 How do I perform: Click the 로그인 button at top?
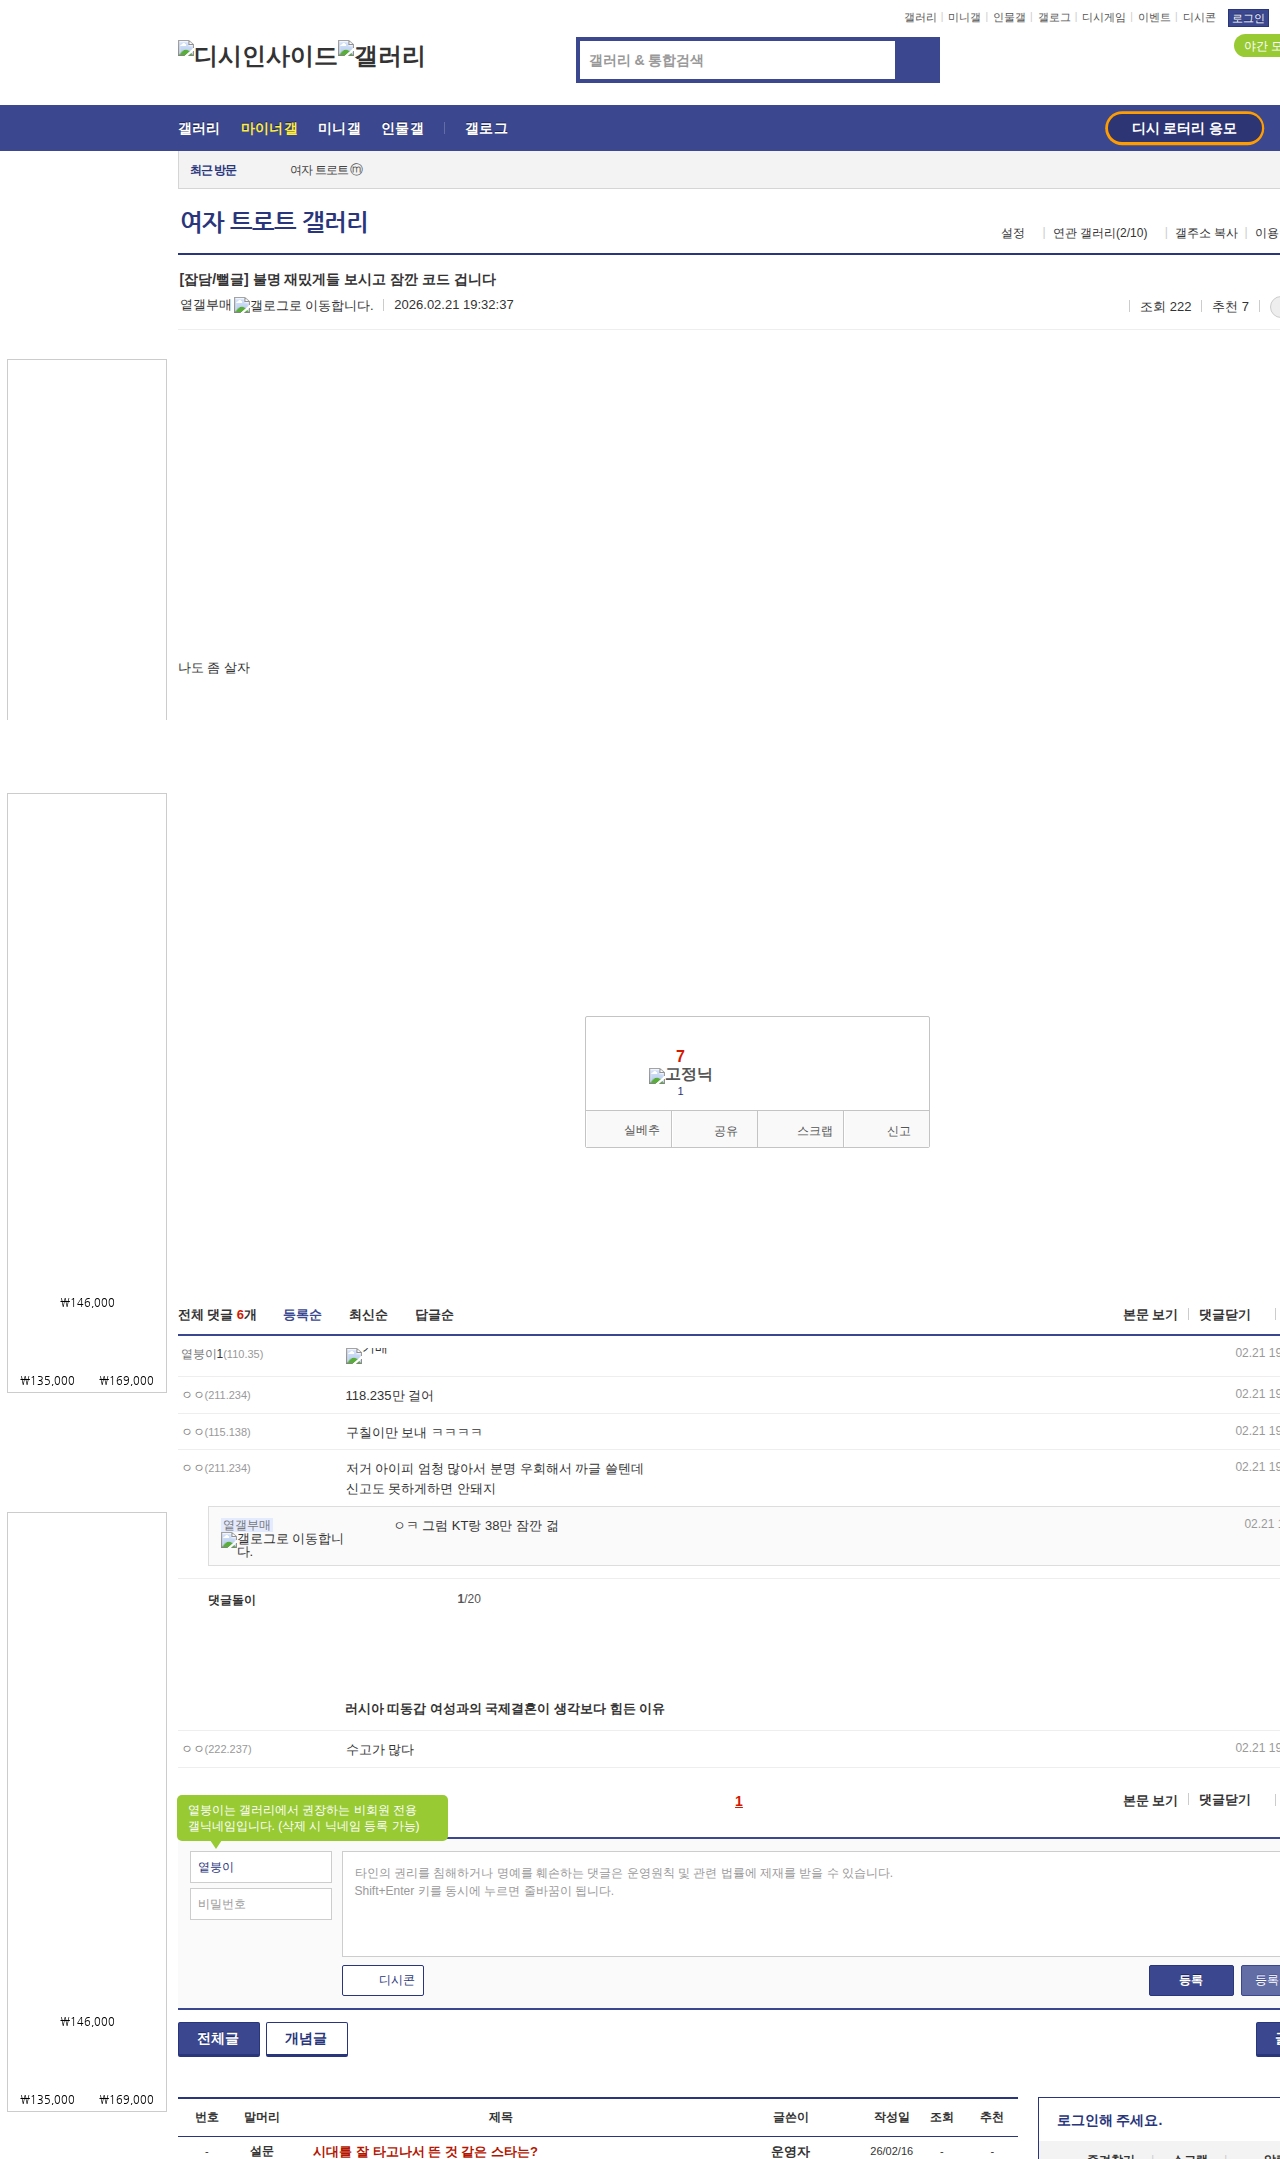point(1248,18)
